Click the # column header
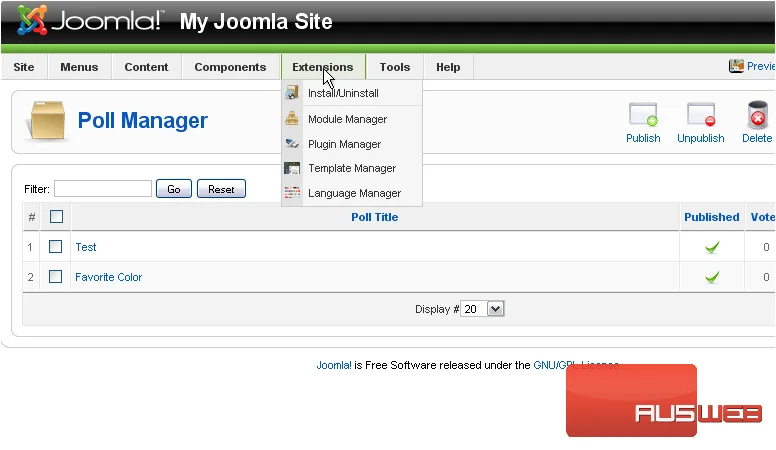Viewport: 776px width, 450px height. click(x=32, y=217)
